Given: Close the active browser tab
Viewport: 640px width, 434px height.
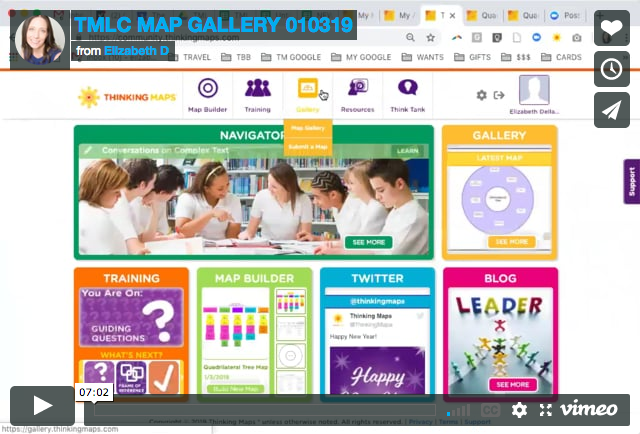Looking at the screenshot, I should pyautogui.click(x=452, y=16).
